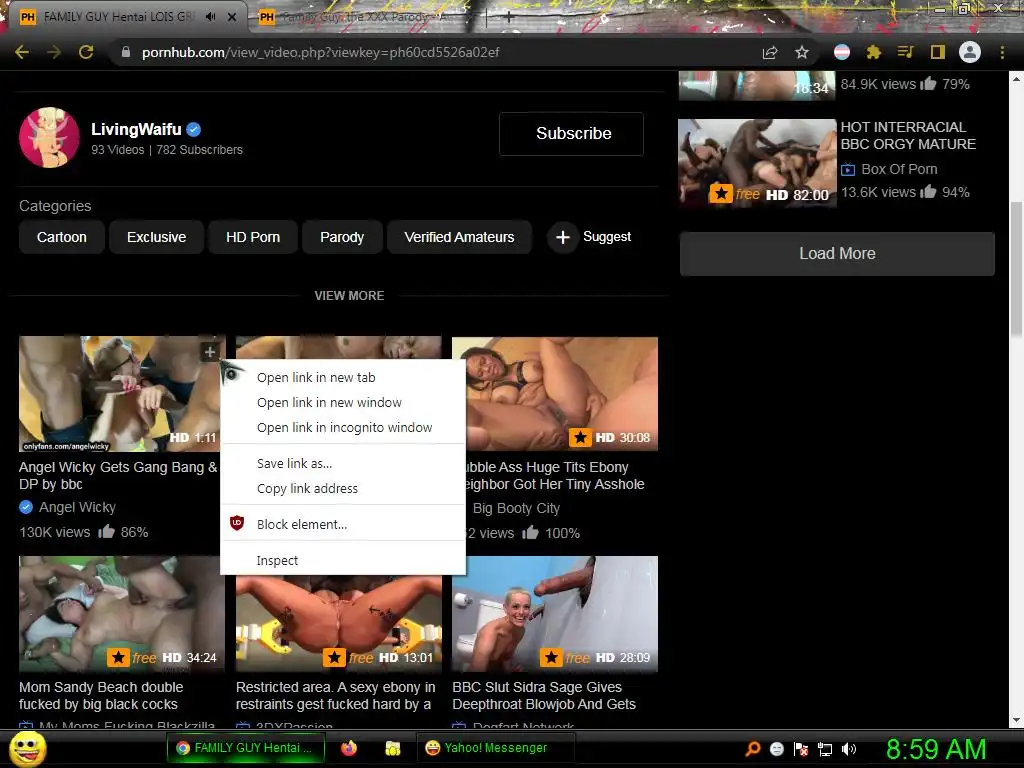This screenshot has height=768, width=1024.
Task: Open the media controls toolbar icon
Action: click(x=905, y=52)
